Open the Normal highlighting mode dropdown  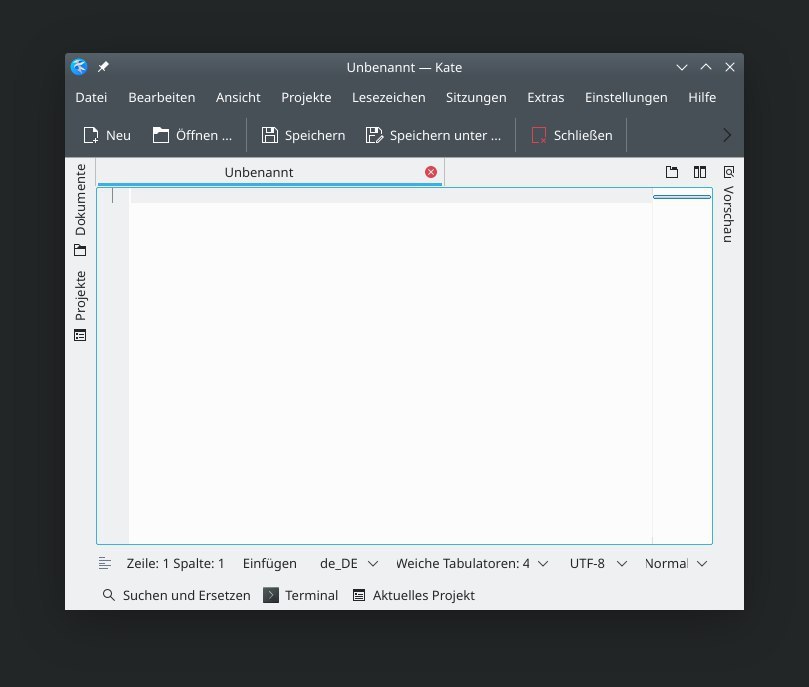[x=676, y=563]
